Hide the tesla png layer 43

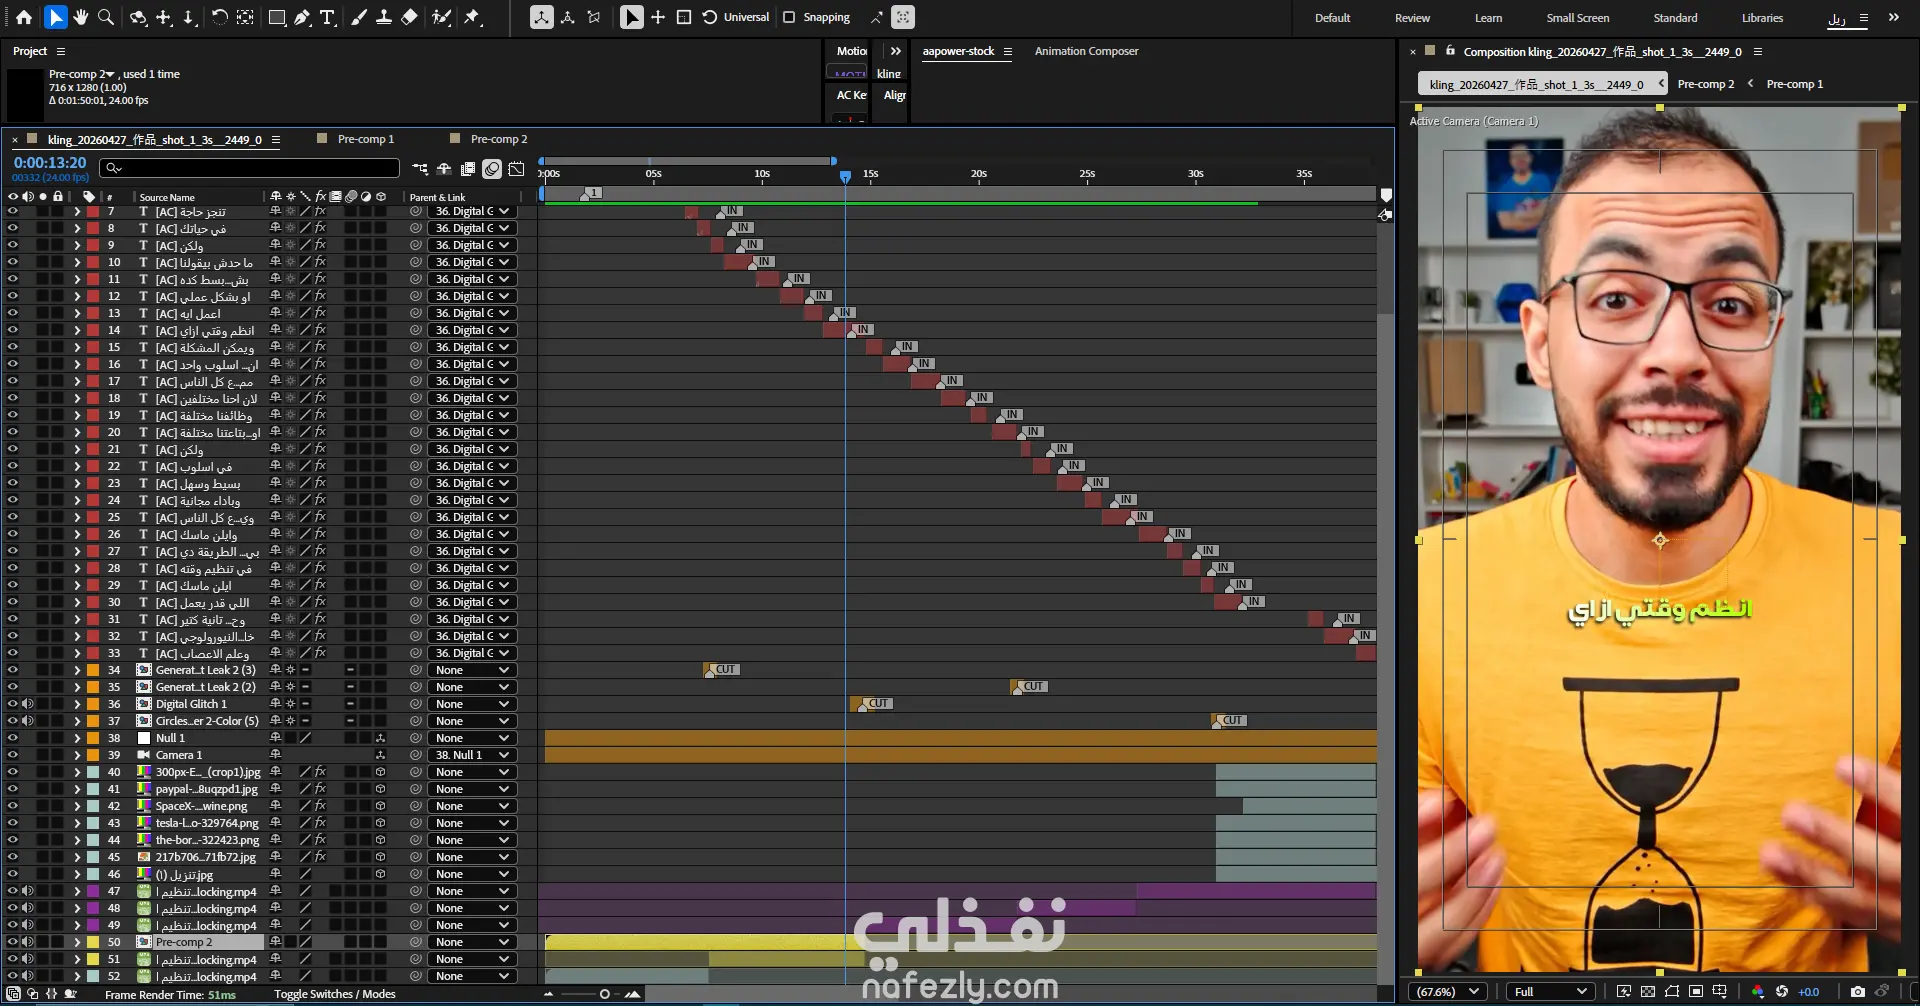(13, 823)
